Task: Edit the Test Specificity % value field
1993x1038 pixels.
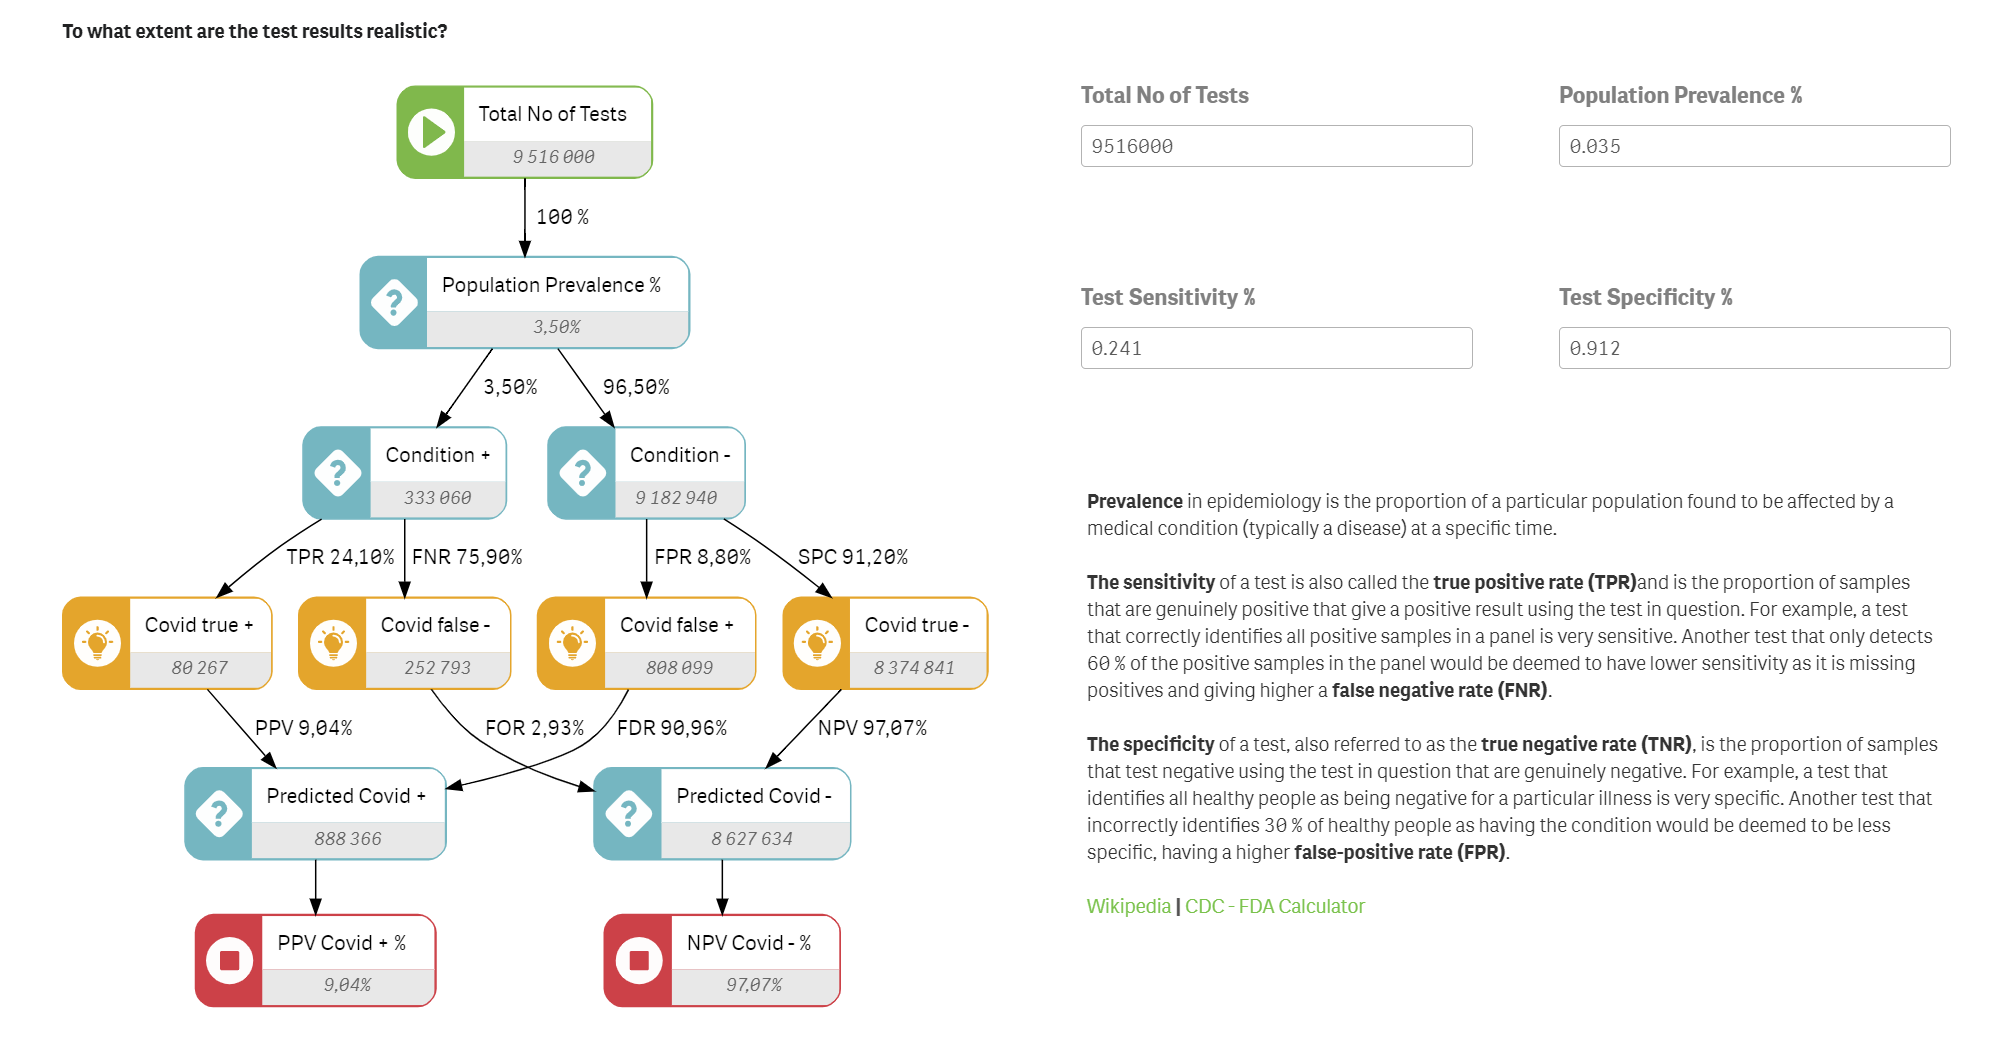Action: [x=1754, y=348]
